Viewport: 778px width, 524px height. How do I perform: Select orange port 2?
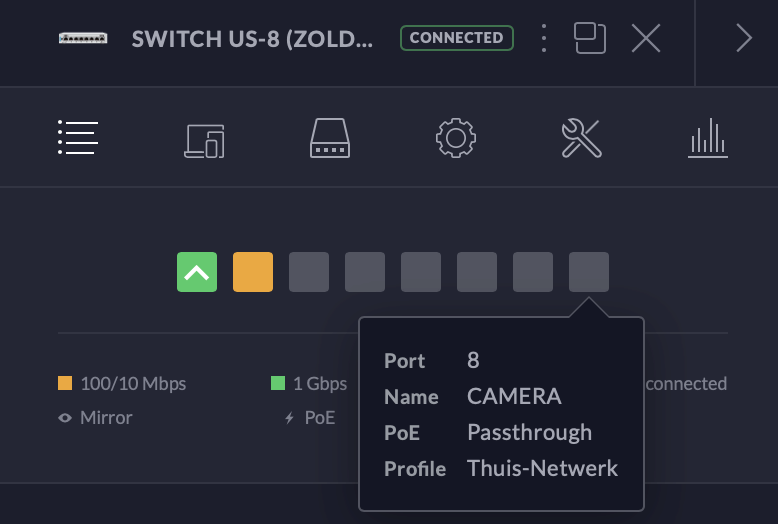(x=253, y=272)
